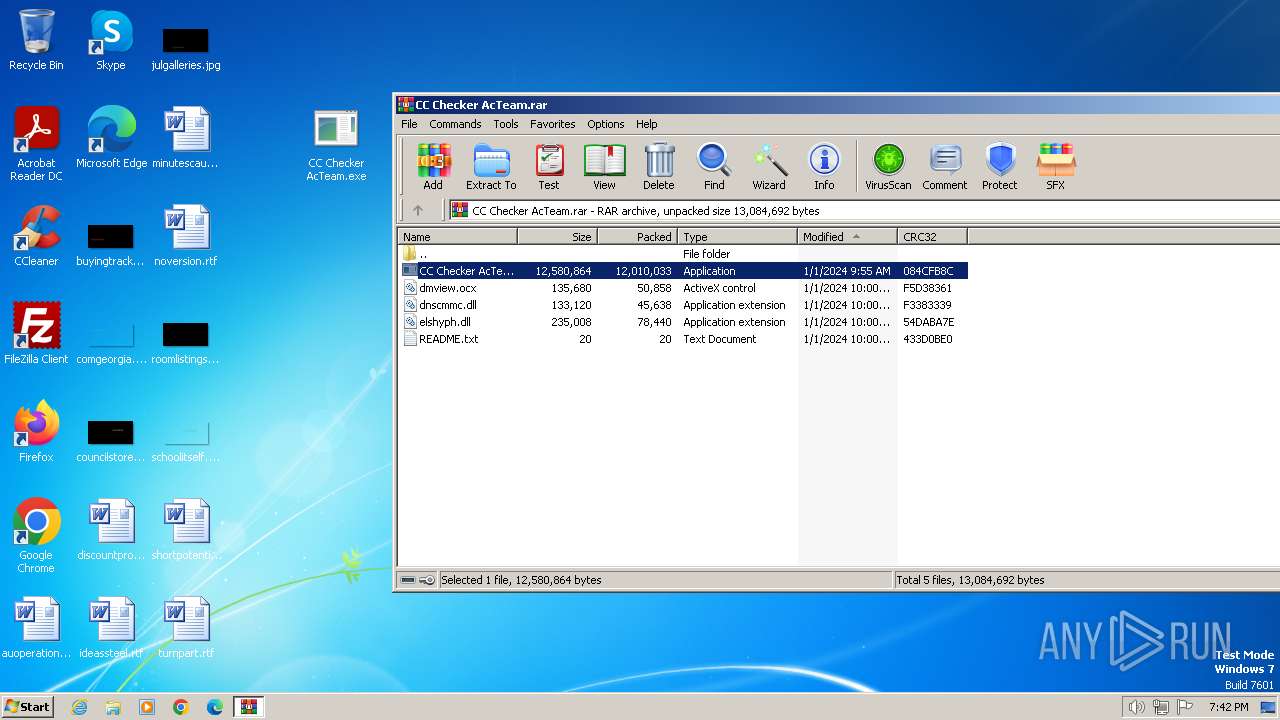Open FileZilla Client desktop shortcut

click(x=36, y=333)
